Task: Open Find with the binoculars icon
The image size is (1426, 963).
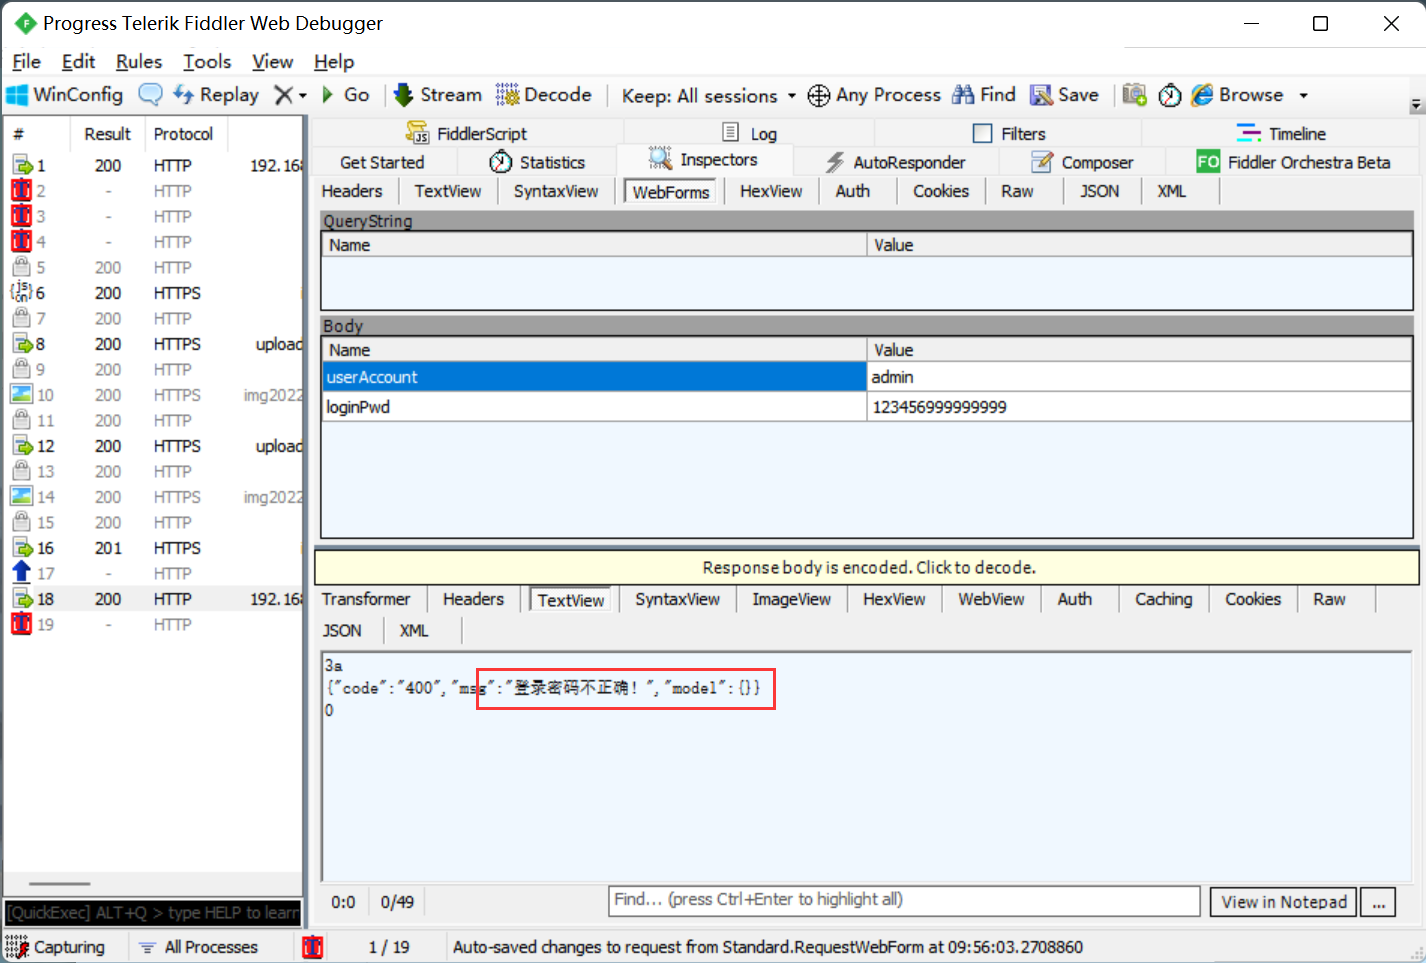Action: [984, 95]
